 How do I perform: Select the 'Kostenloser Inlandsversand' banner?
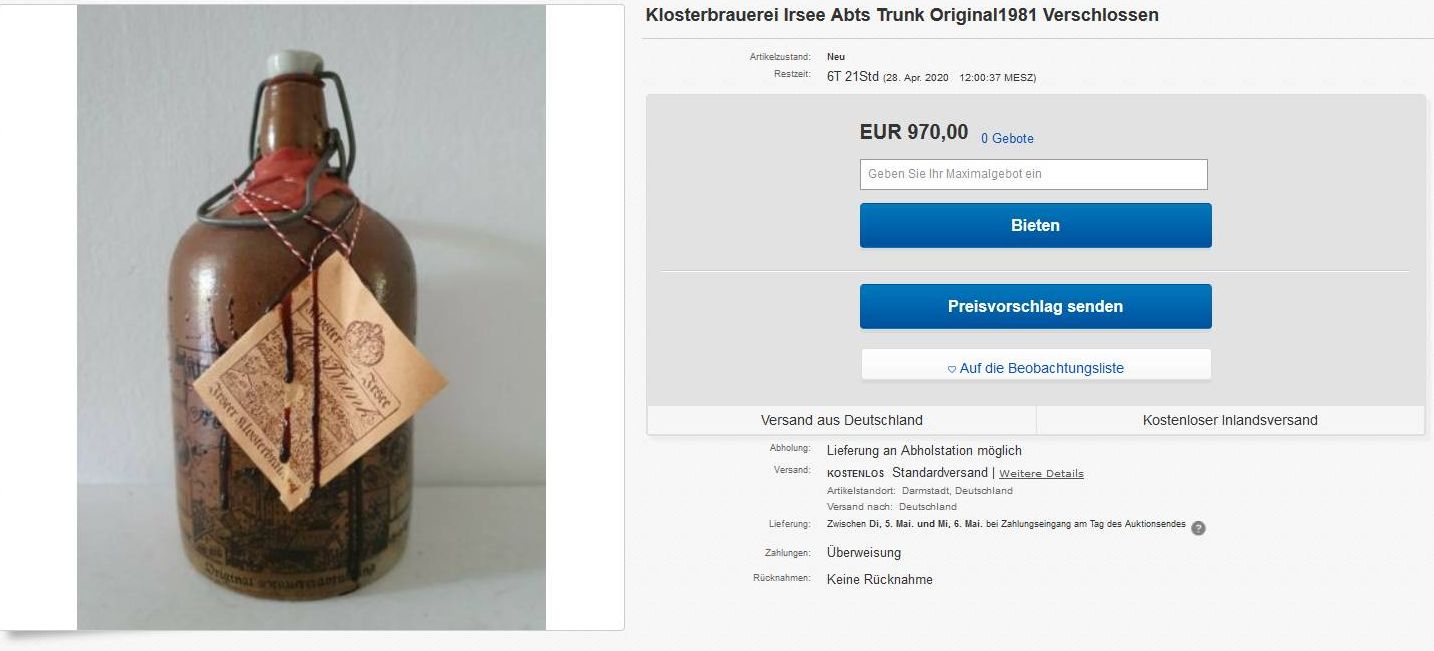tap(1230, 420)
